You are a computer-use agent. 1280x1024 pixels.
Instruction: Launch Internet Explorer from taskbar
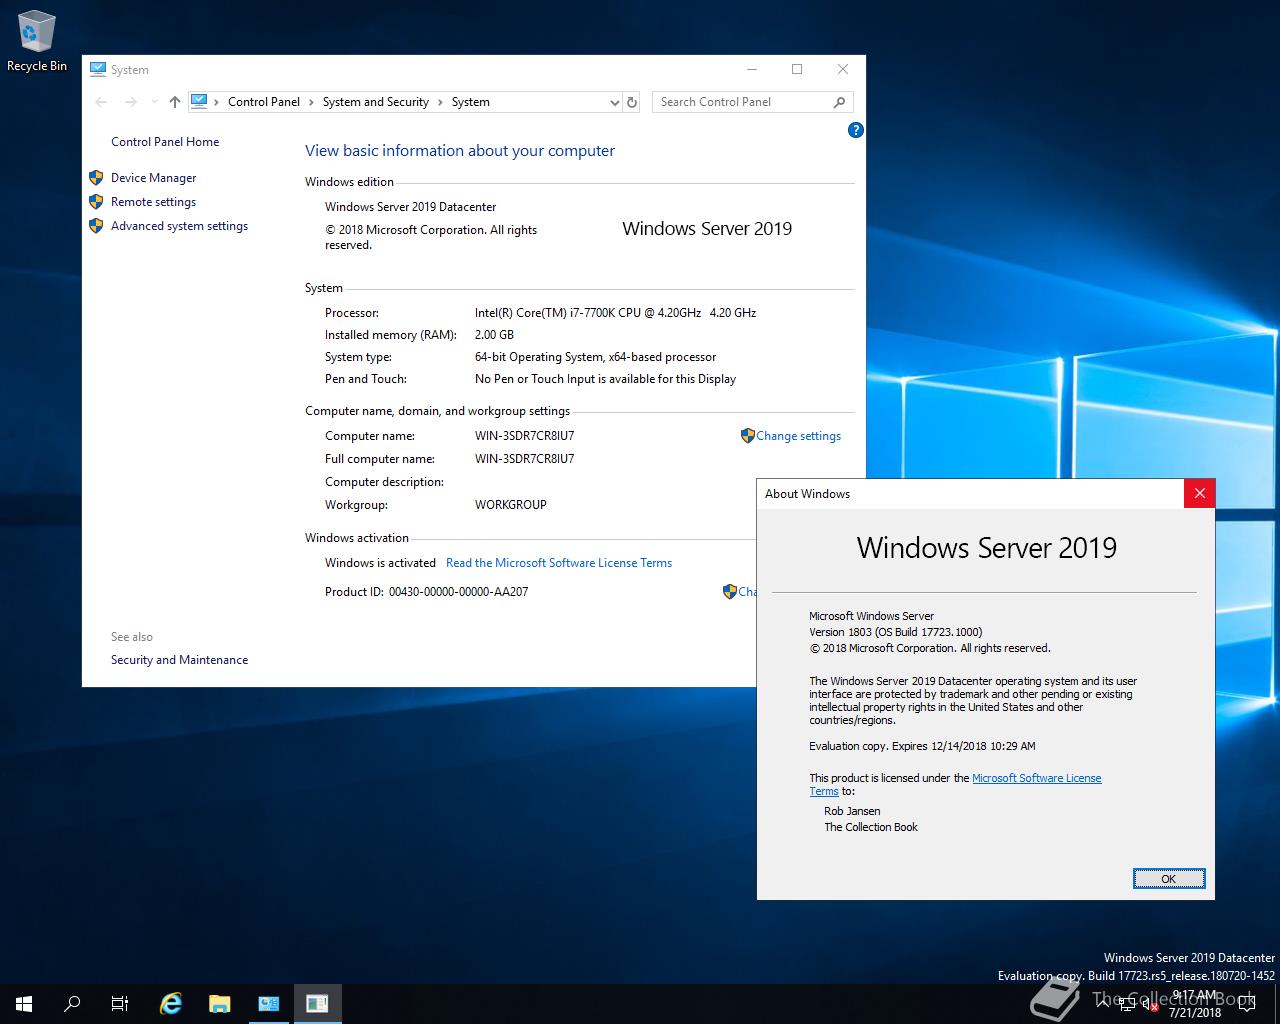point(171,1003)
